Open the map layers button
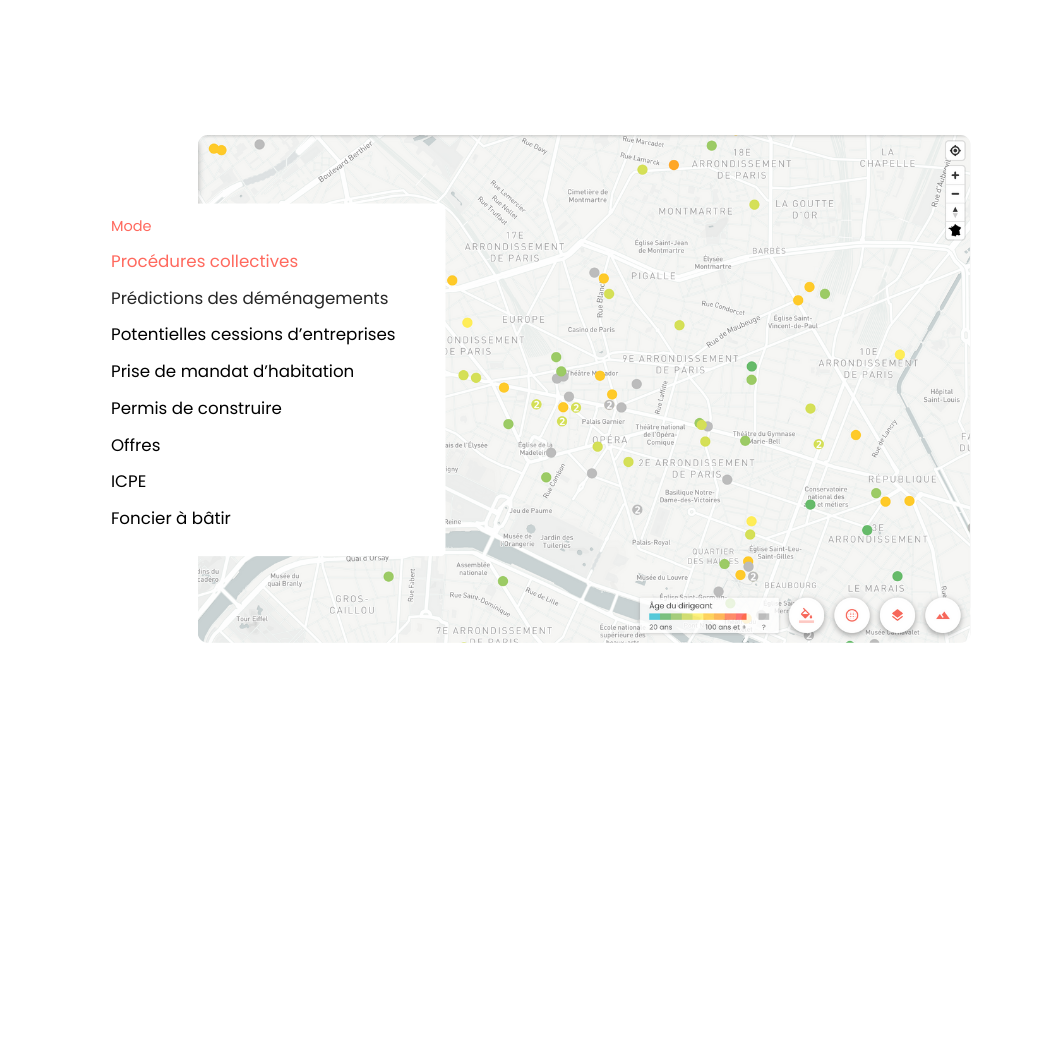This screenshot has height=1048, width=1048. tap(897, 616)
